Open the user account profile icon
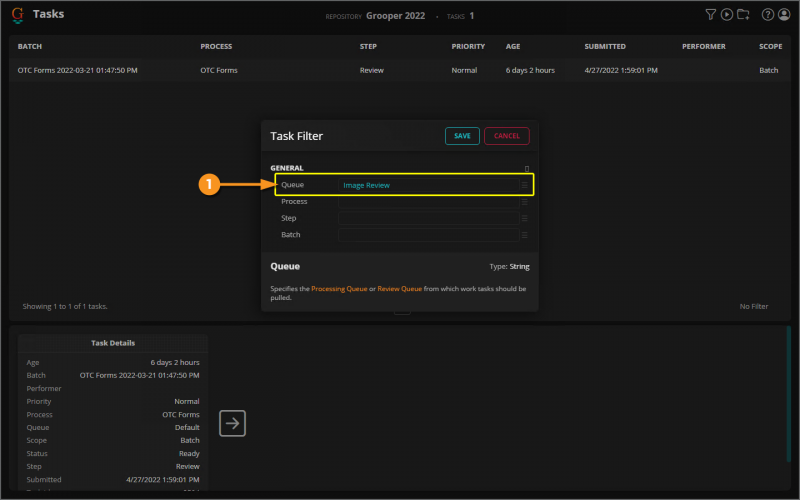Image resolution: width=800 pixels, height=500 pixels. 784,15
